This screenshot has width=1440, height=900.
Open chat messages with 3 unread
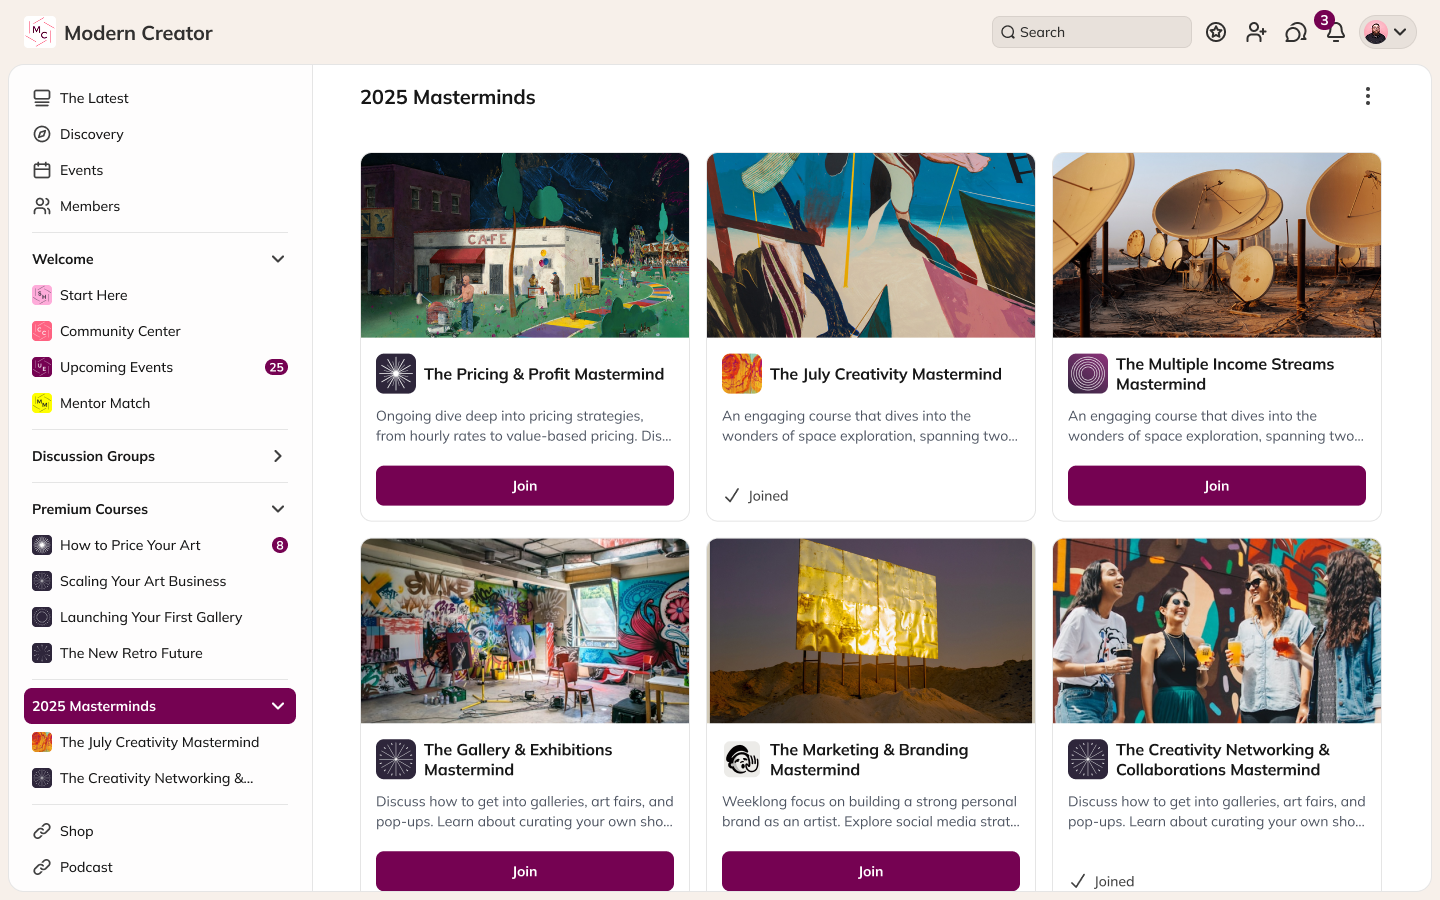pyautogui.click(x=1296, y=31)
